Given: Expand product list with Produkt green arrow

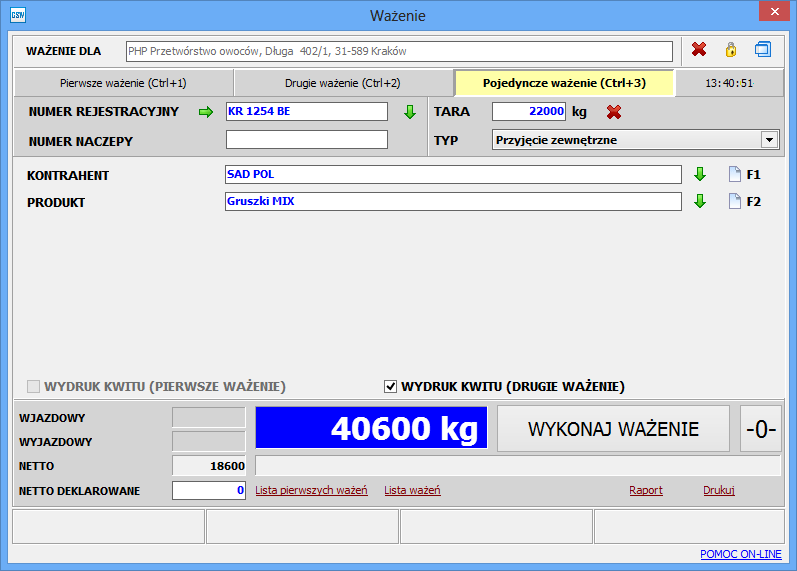Looking at the screenshot, I should point(700,202).
